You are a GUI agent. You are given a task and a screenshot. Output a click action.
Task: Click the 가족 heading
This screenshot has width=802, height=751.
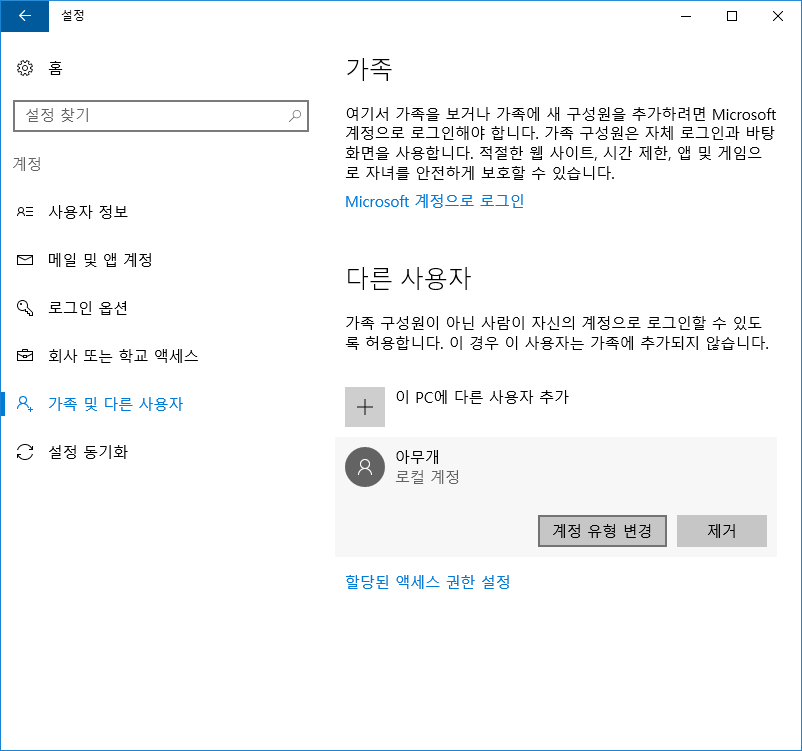pos(369,70)
